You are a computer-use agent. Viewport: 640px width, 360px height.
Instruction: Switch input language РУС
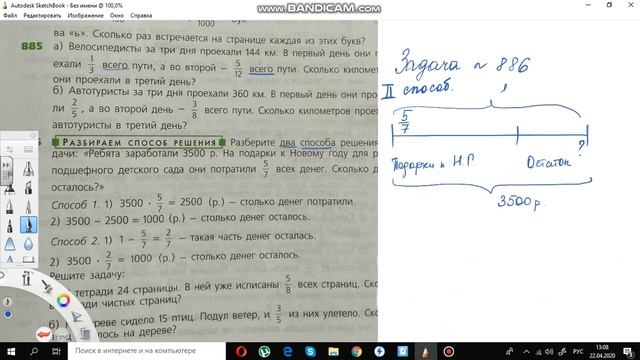point(578,351)
